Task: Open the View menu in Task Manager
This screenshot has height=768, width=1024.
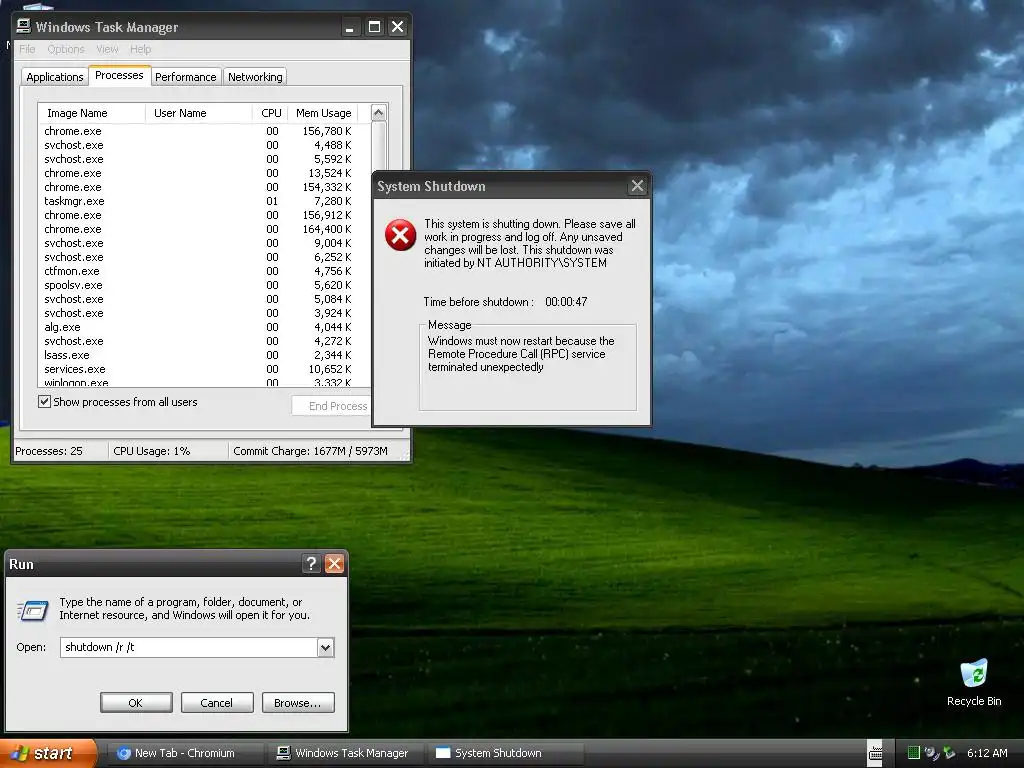Action: (x=107, y=49)
